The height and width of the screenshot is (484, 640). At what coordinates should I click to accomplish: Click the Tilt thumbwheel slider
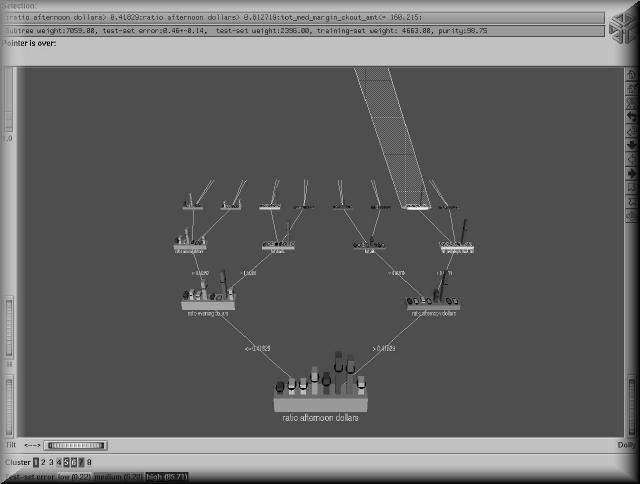click(76, 445)
